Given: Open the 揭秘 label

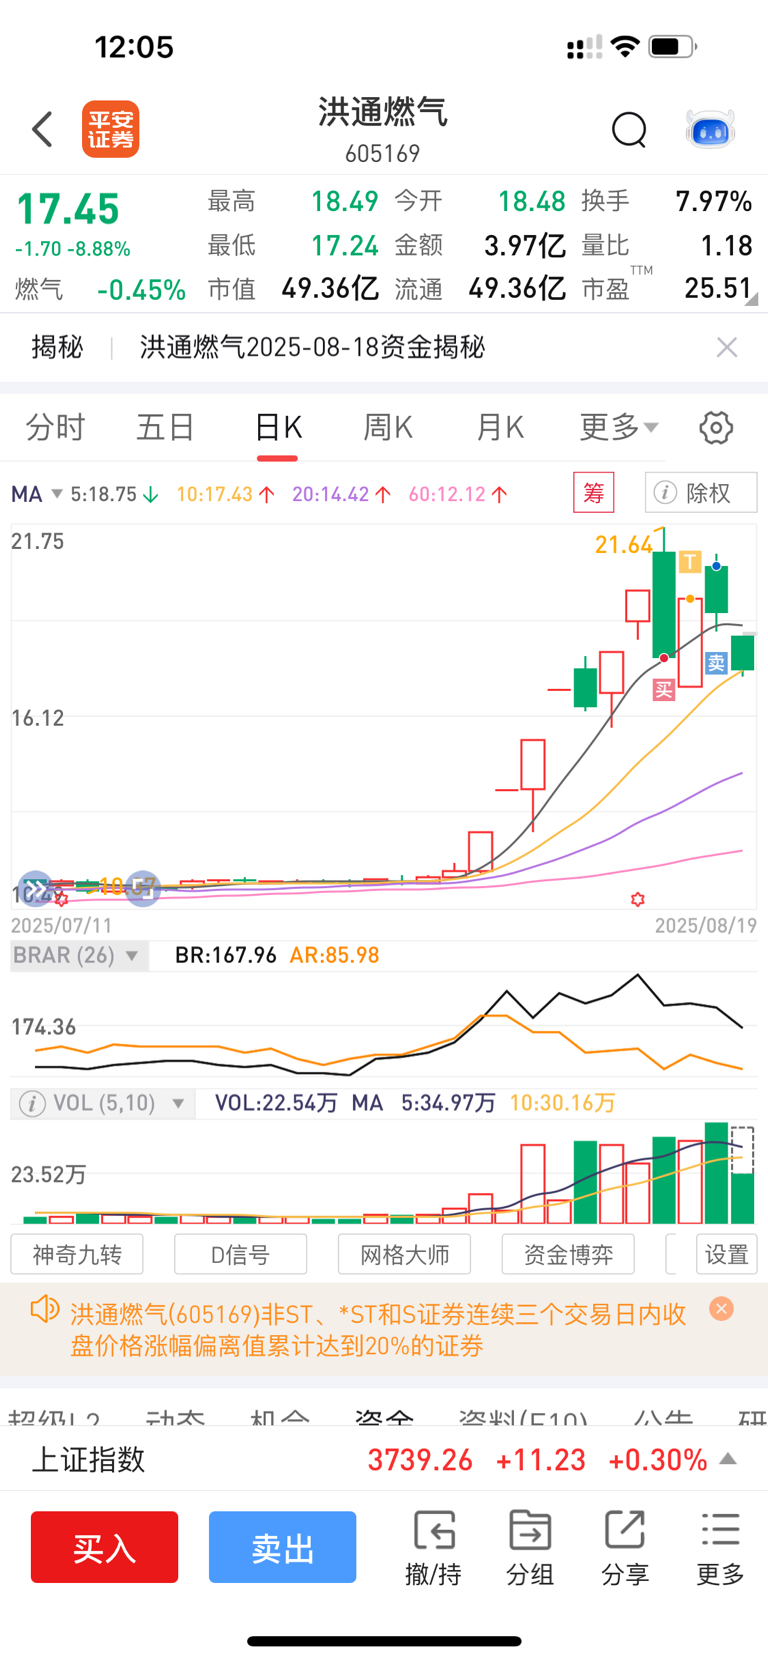Looking at the screenshot, I should [57, 347].
